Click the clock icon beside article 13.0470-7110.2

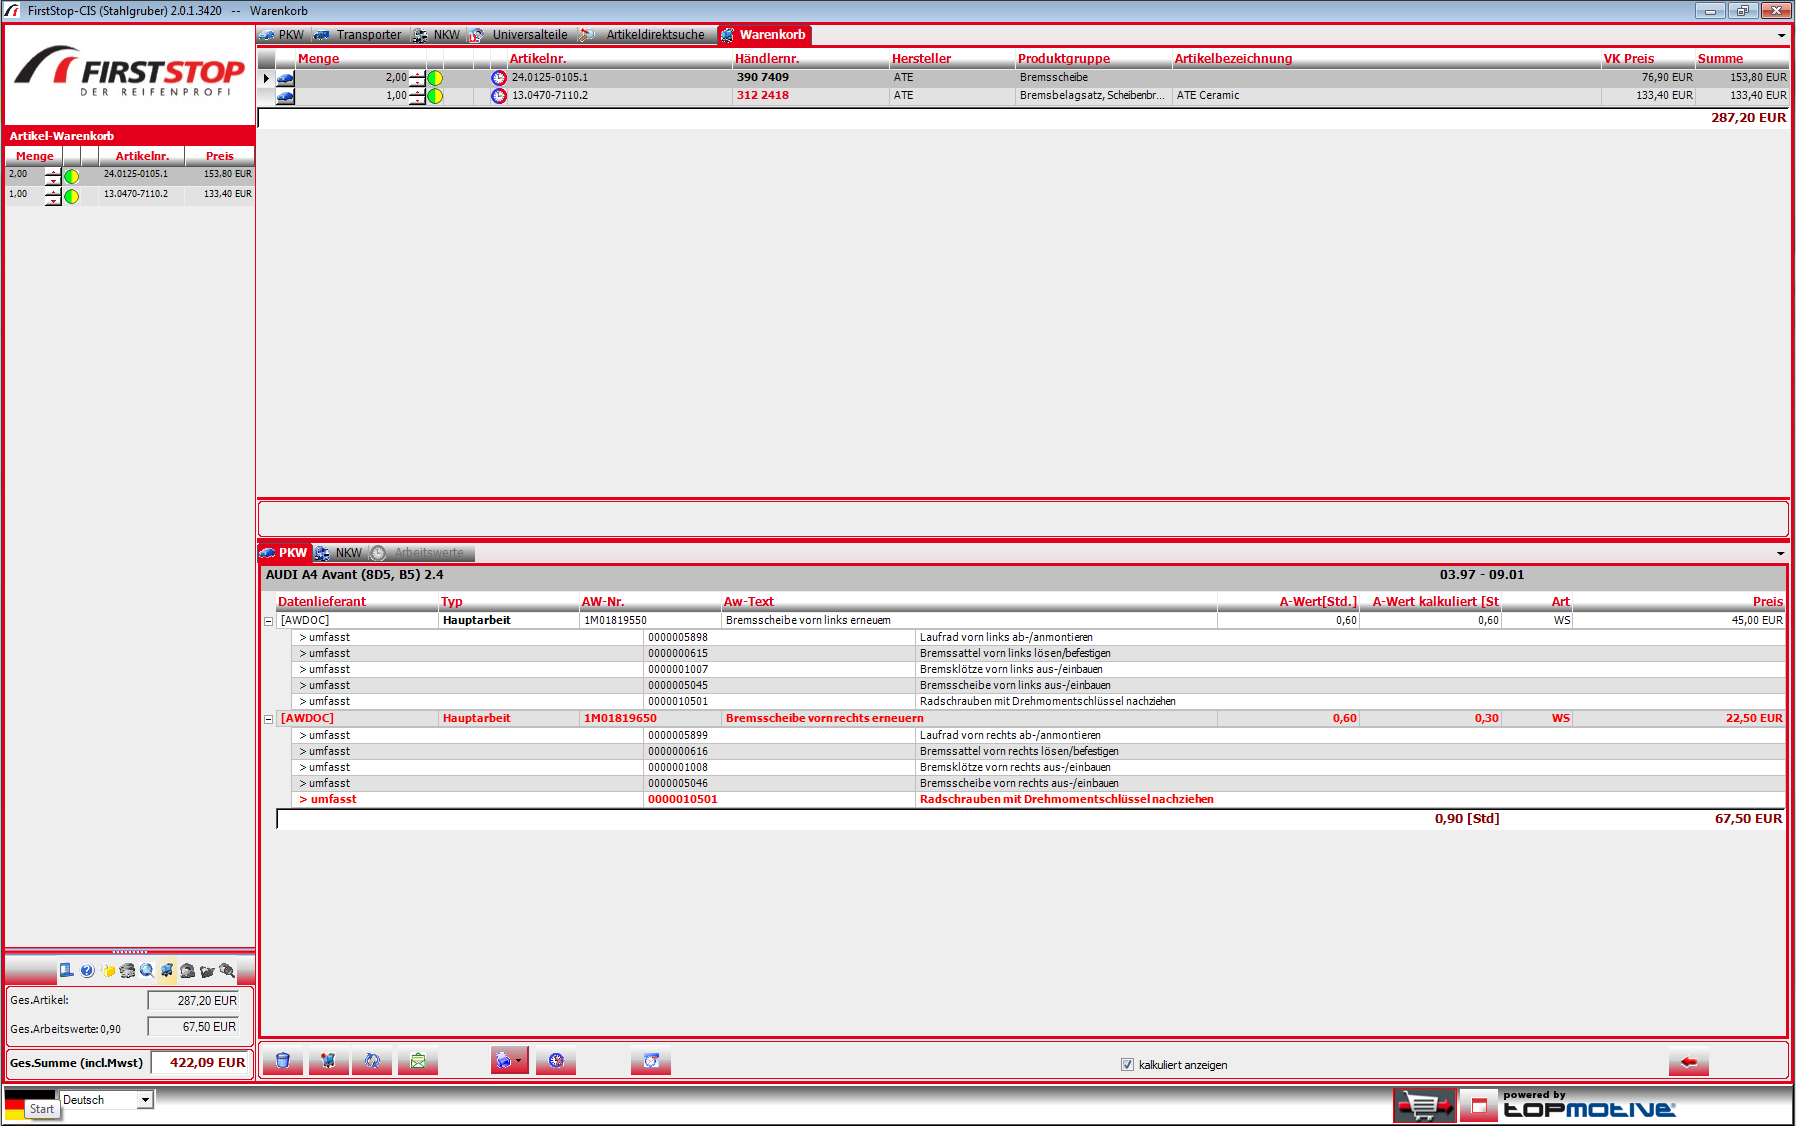499,96
